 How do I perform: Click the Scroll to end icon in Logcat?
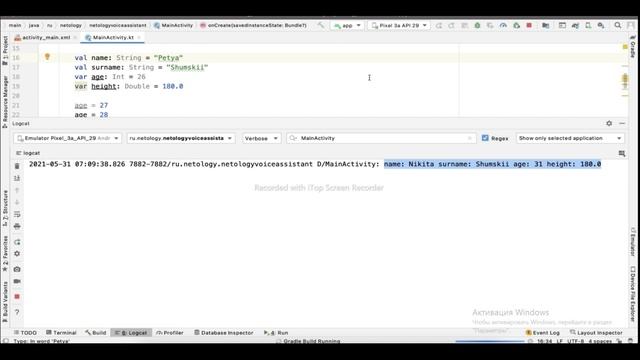[17, 178]
